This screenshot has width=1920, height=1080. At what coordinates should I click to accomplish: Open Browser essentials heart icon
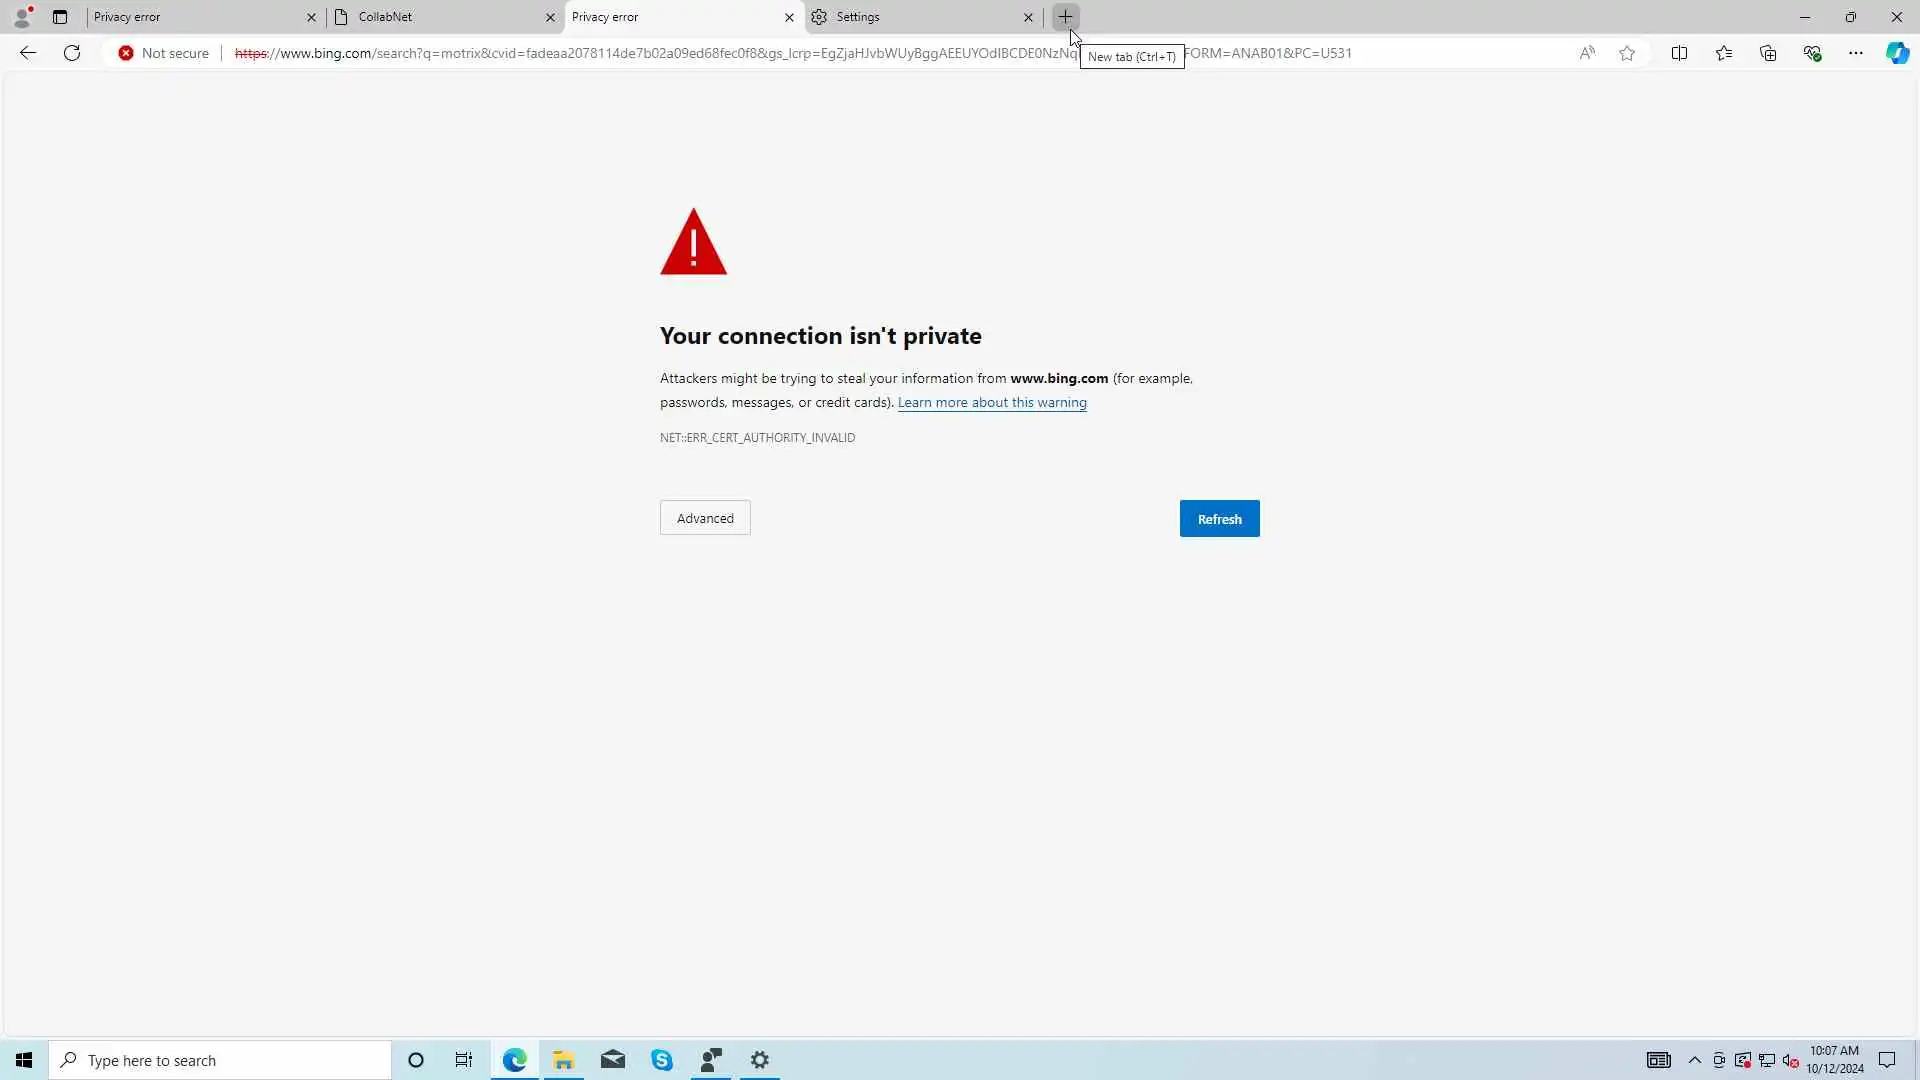[x=1812, y=53]
